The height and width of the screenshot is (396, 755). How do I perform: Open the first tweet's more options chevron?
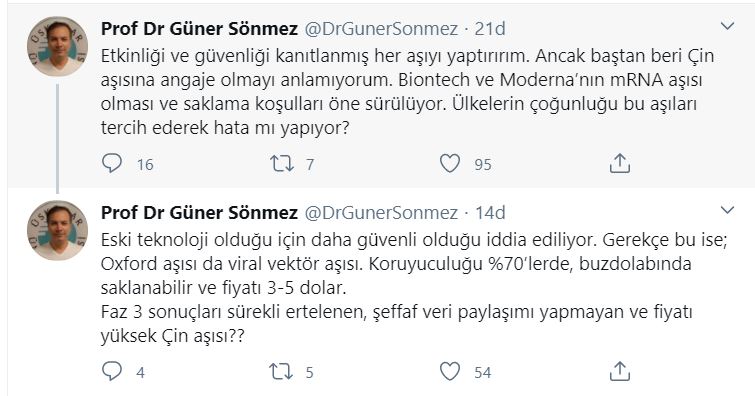727,26
